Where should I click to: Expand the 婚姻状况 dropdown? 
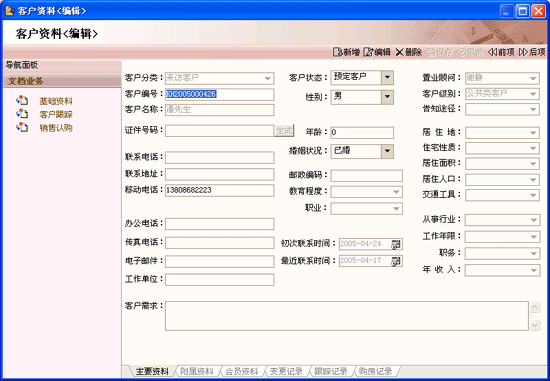coord(387,151)
